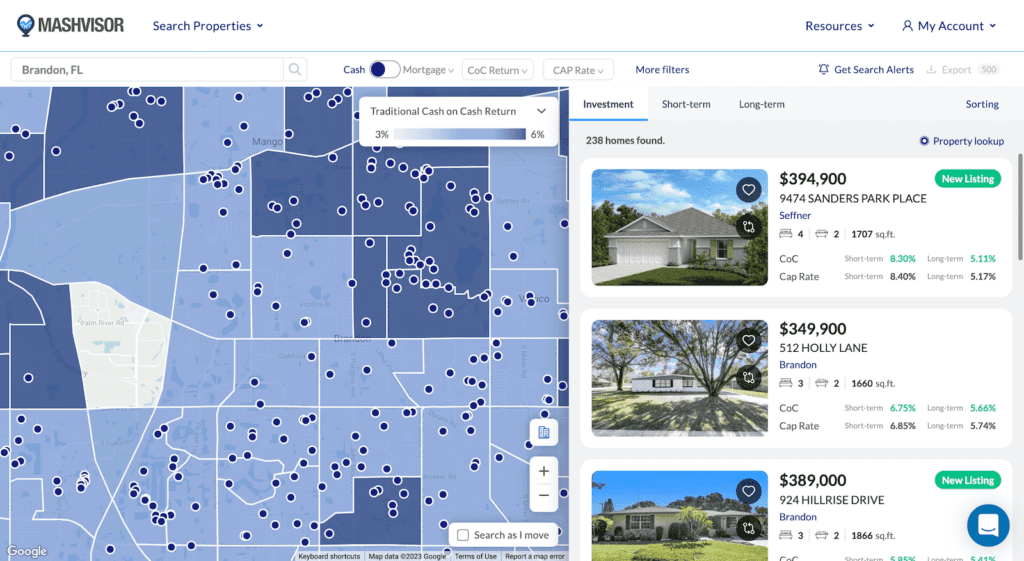Viewport: 1024px width, 561px height.
Task: Switch to the Investment tab
Action: tap(608, 104)
